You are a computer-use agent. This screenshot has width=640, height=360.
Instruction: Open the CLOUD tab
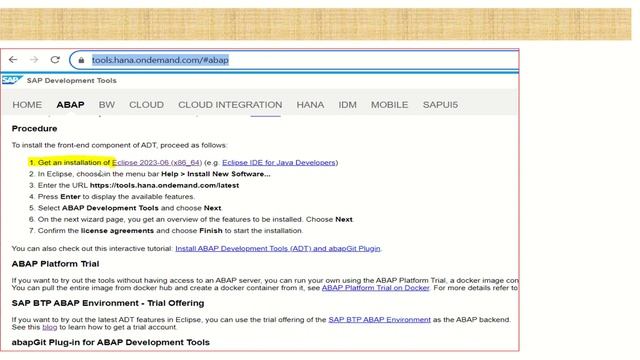click(x=146, y=105)
